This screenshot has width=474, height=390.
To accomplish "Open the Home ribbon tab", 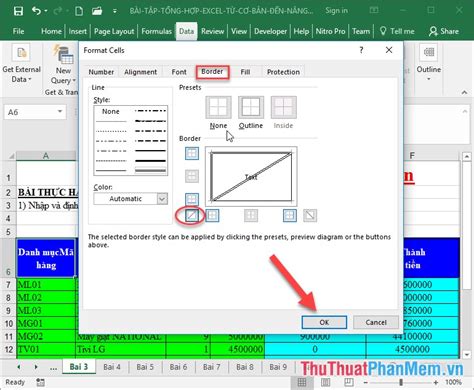I will click(51, 31).
